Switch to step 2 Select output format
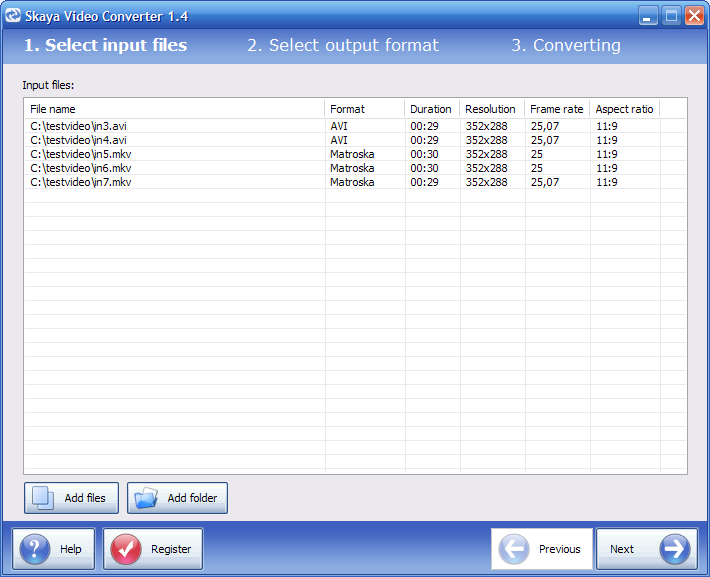 [343, 45]
